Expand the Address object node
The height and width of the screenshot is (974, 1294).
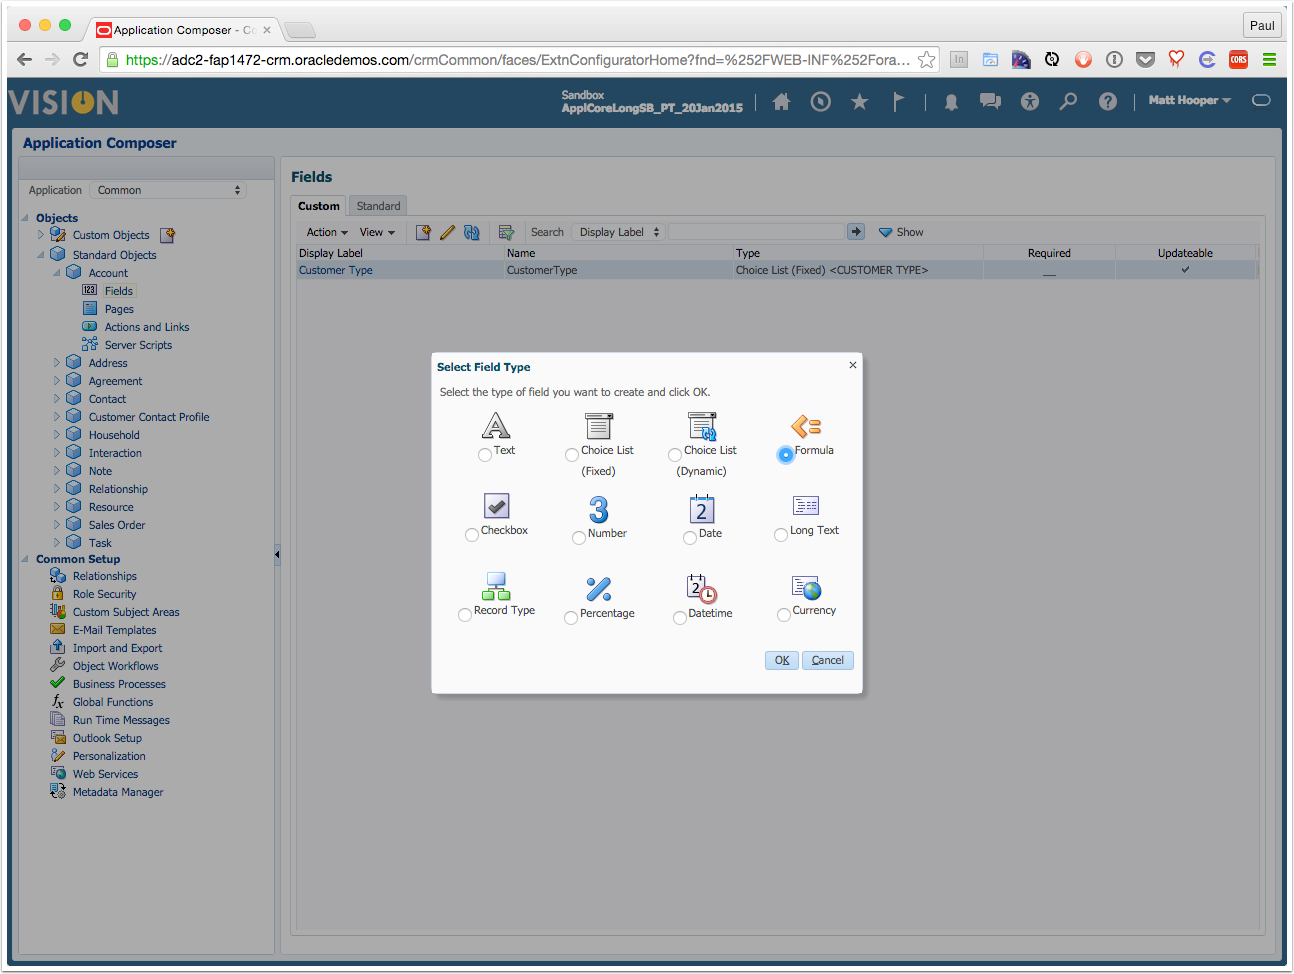tap(57, 363)
